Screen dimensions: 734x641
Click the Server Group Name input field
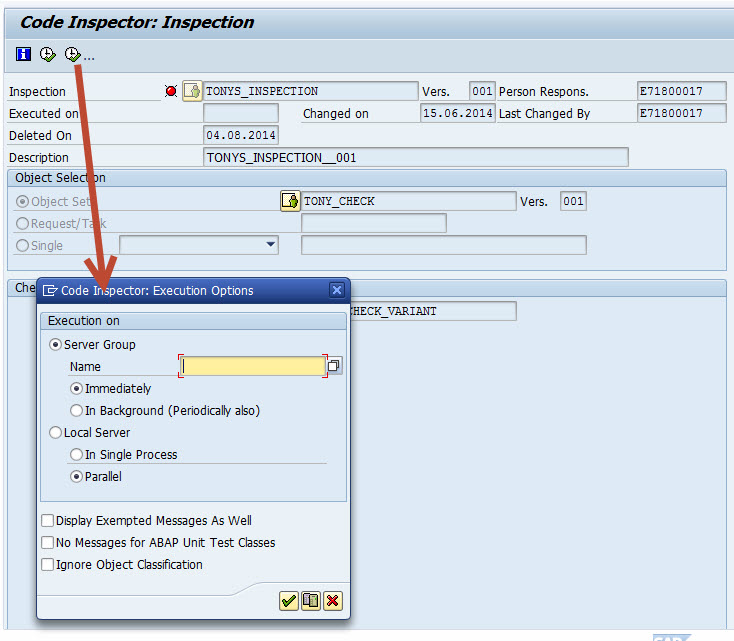click(x=253, y=366)
